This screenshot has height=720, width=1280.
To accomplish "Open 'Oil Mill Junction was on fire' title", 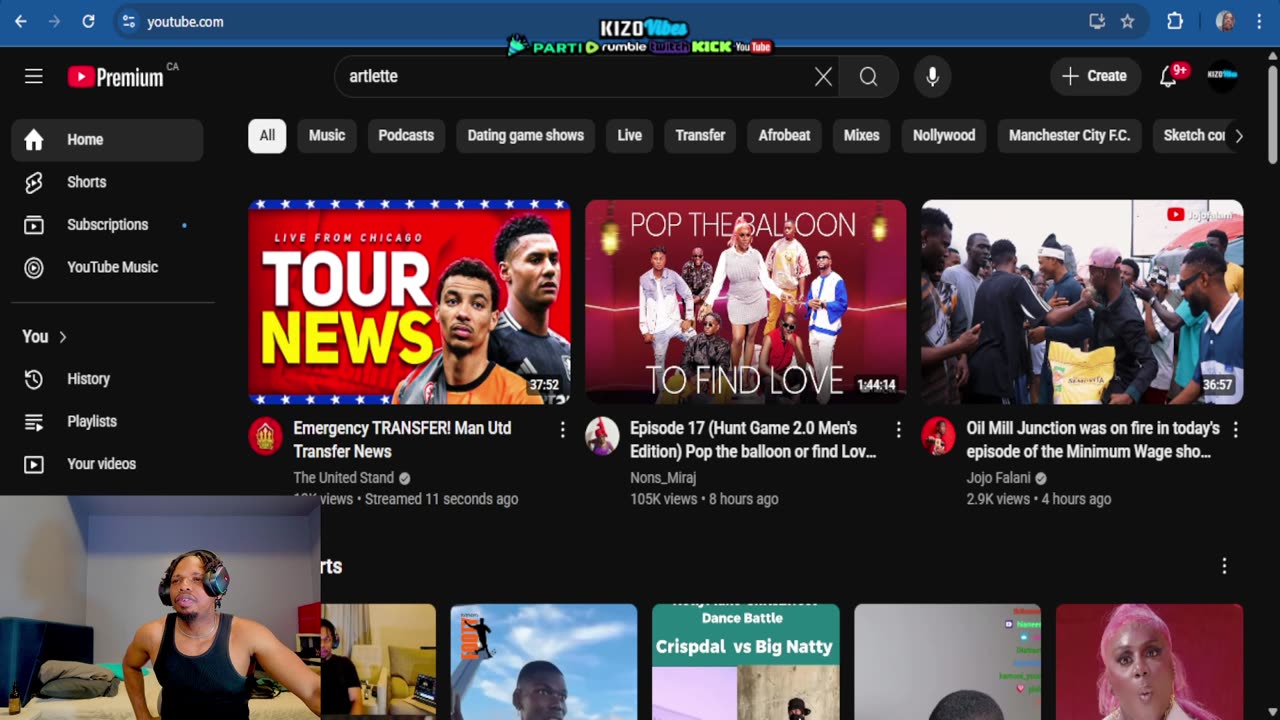I will 1093,440.
